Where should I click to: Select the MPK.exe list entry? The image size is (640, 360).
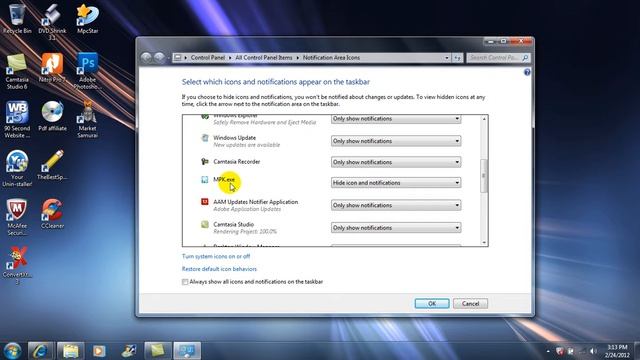(224, 180)
